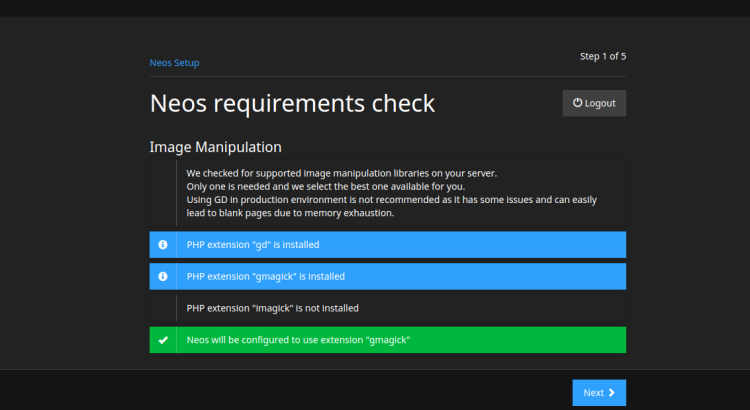Click the "We checked for supported image" description line
750x410 pixels.
tap(341, 173)
